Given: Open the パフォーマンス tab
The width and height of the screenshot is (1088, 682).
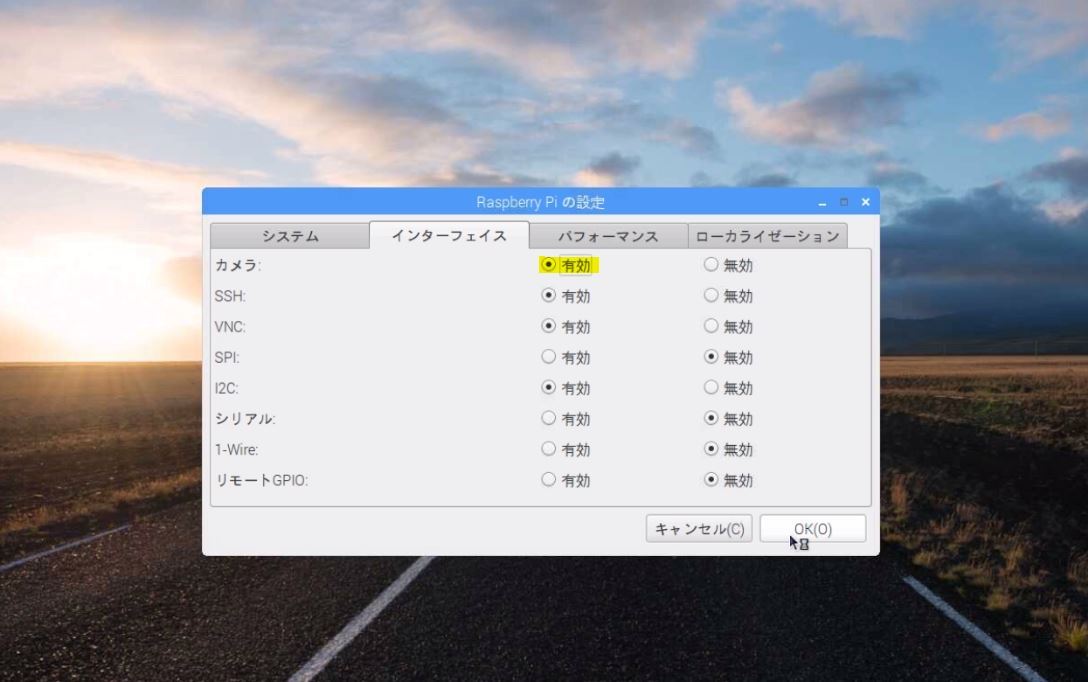Looking at the screenshot, I should pyautogui.click(x=608, y=236).
